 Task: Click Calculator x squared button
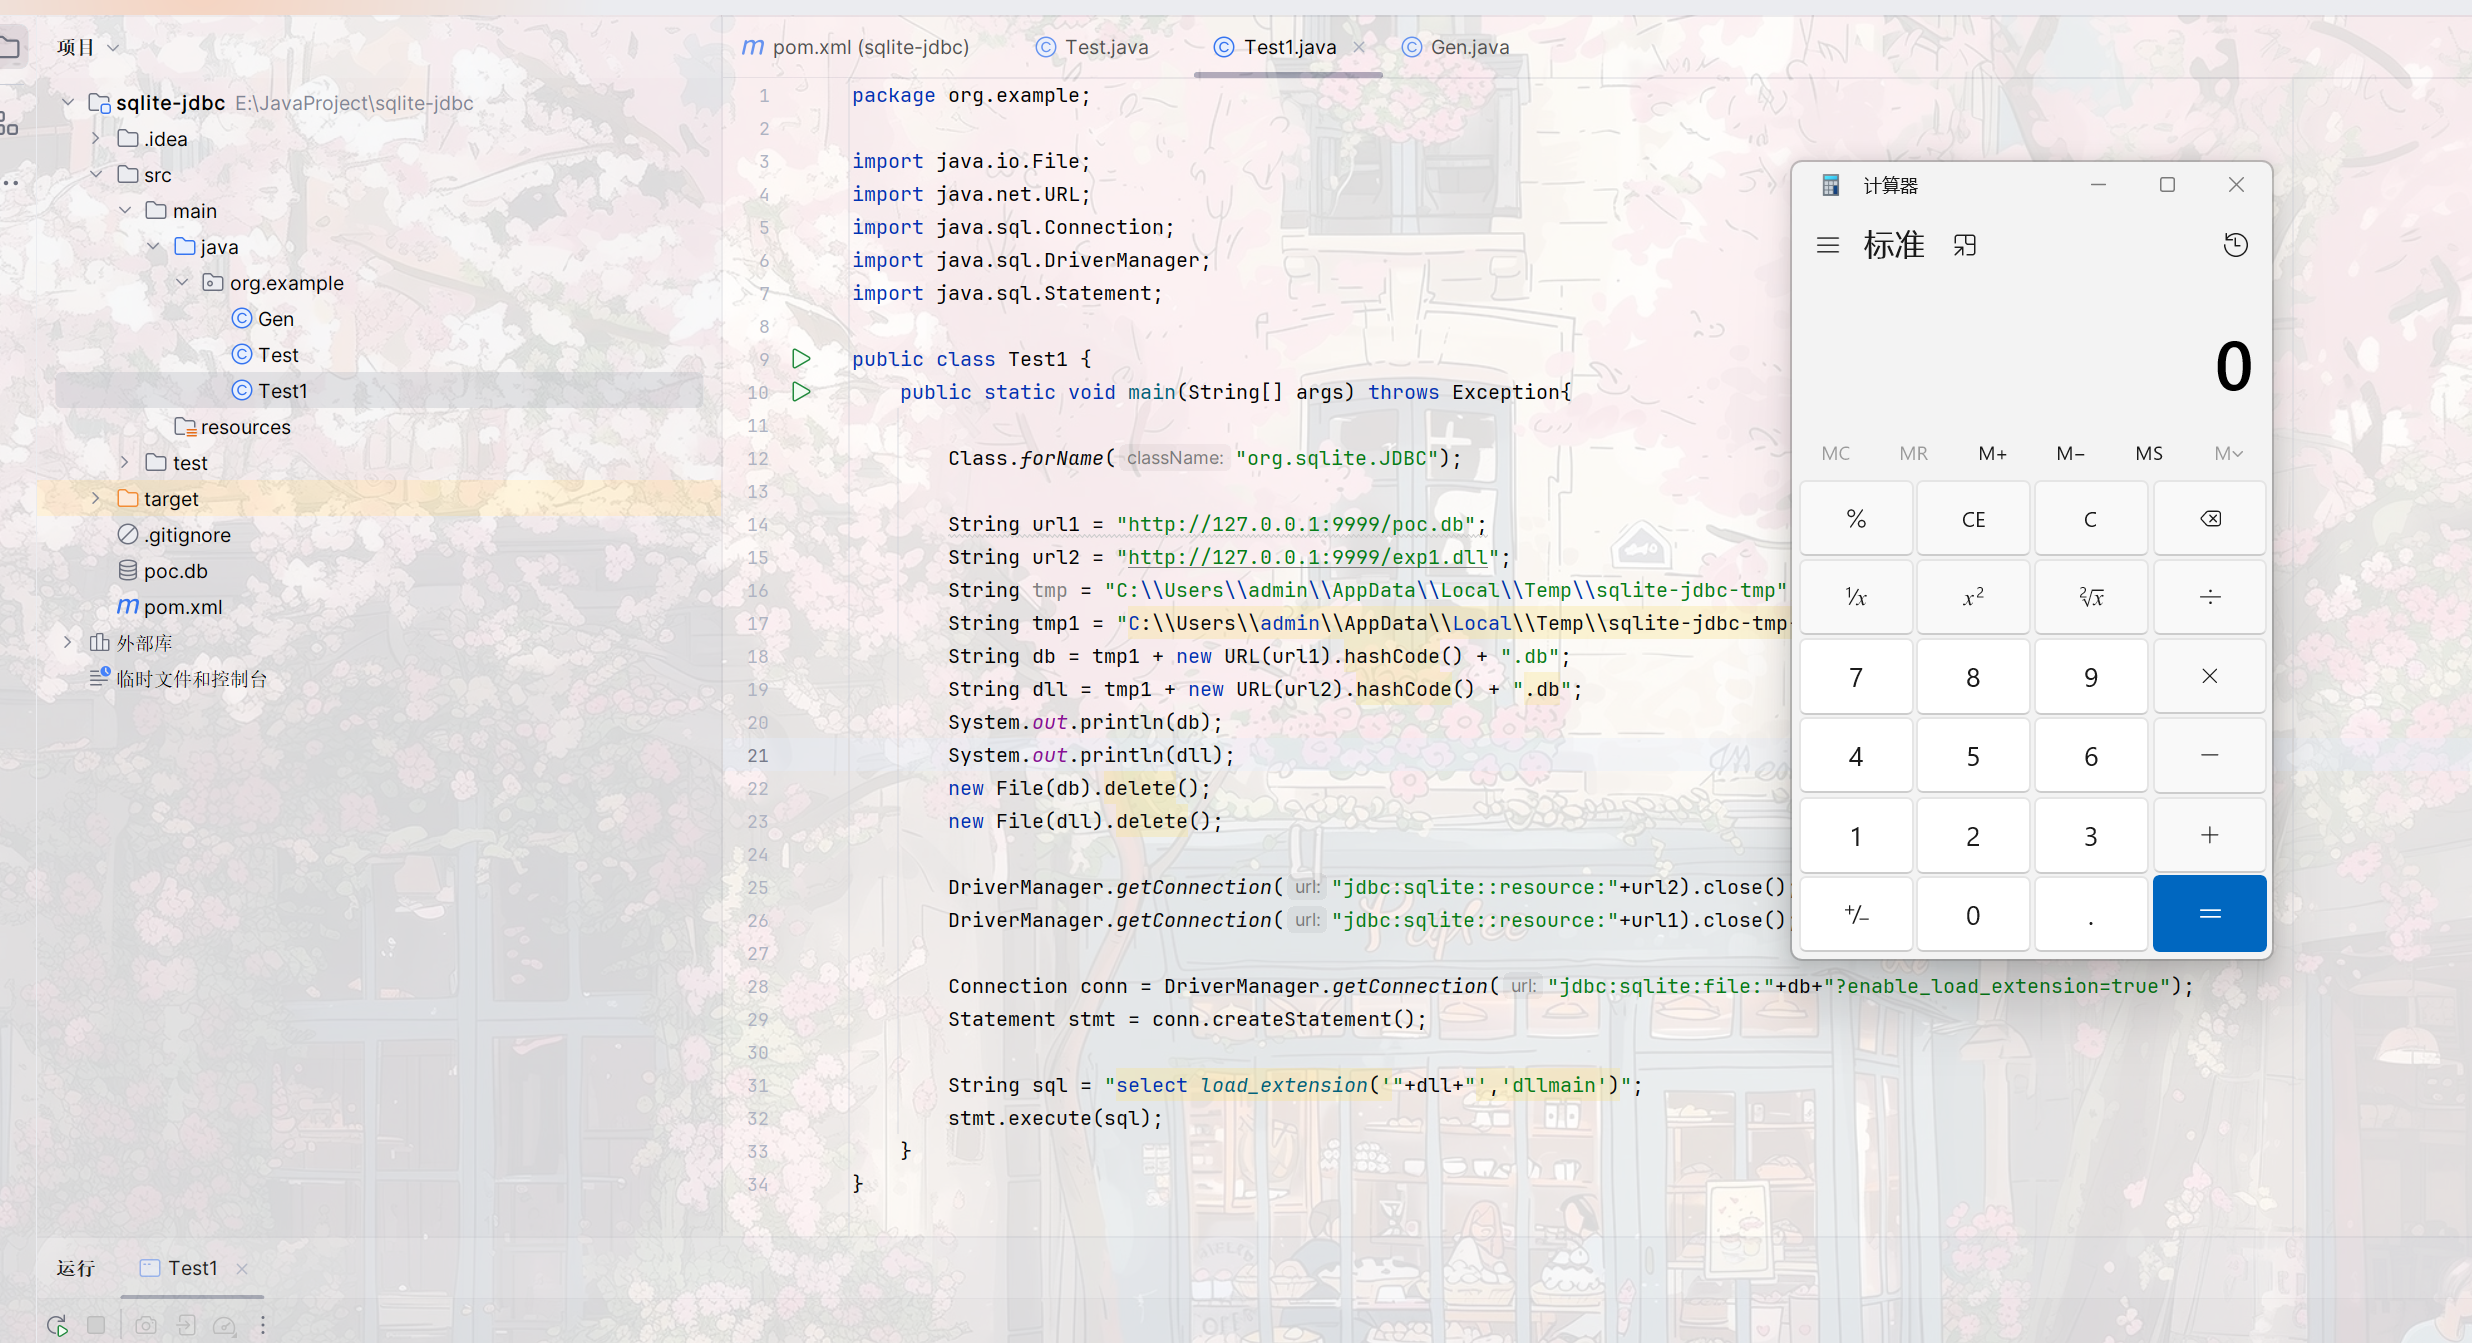tap(1974, 597)
